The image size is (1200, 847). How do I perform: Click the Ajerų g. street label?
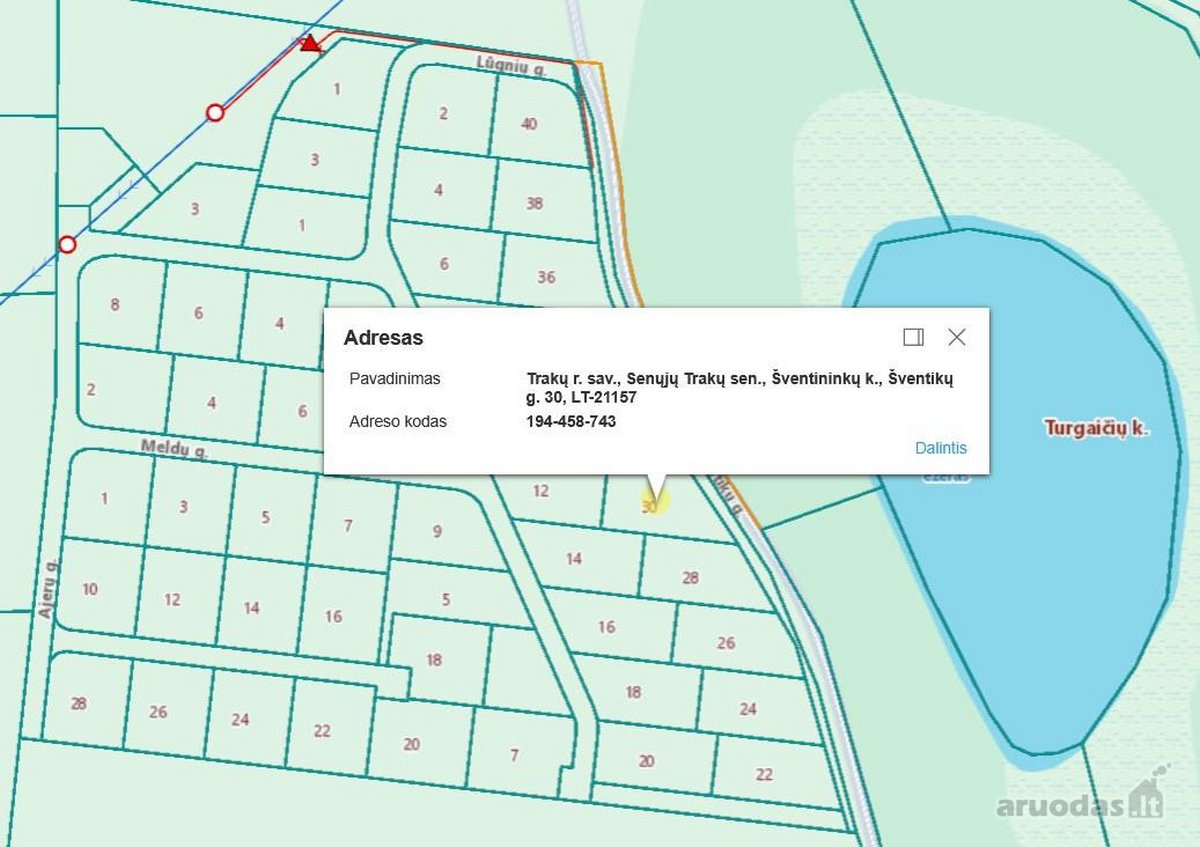click(x=50, y=589)
